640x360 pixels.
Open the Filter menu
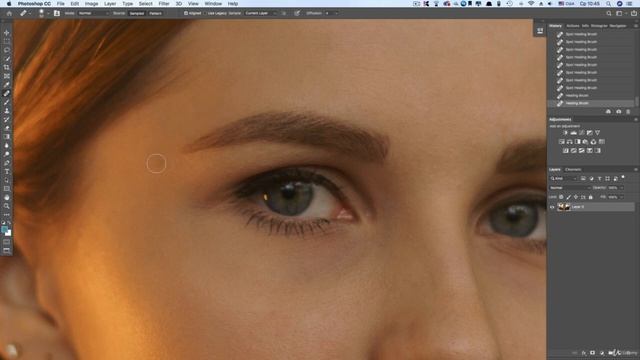(164, 4)
